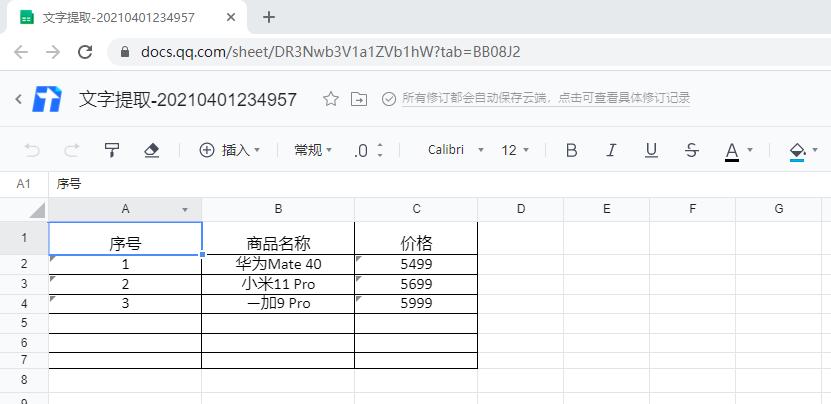Select column F header
This screenshot has height=404, width=831.
[692, 209]
